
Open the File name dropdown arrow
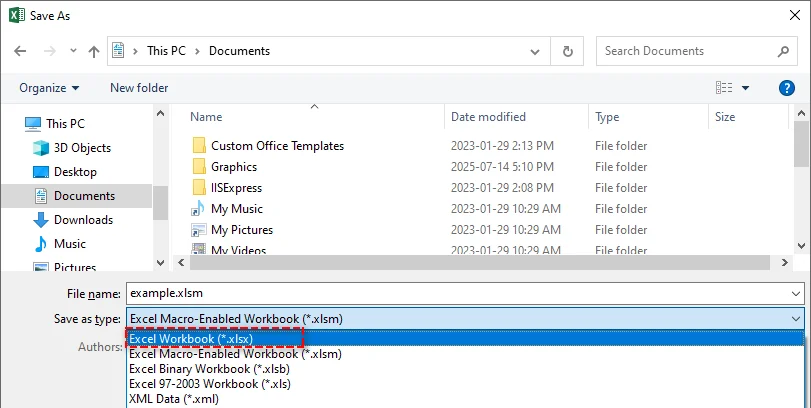click(796, 294)
